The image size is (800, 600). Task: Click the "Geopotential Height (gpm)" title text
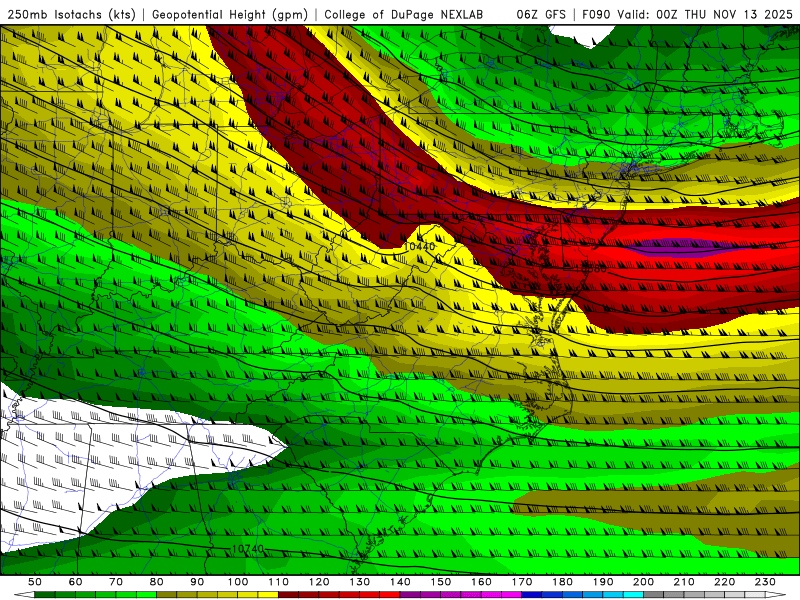(x=230, y=14)
